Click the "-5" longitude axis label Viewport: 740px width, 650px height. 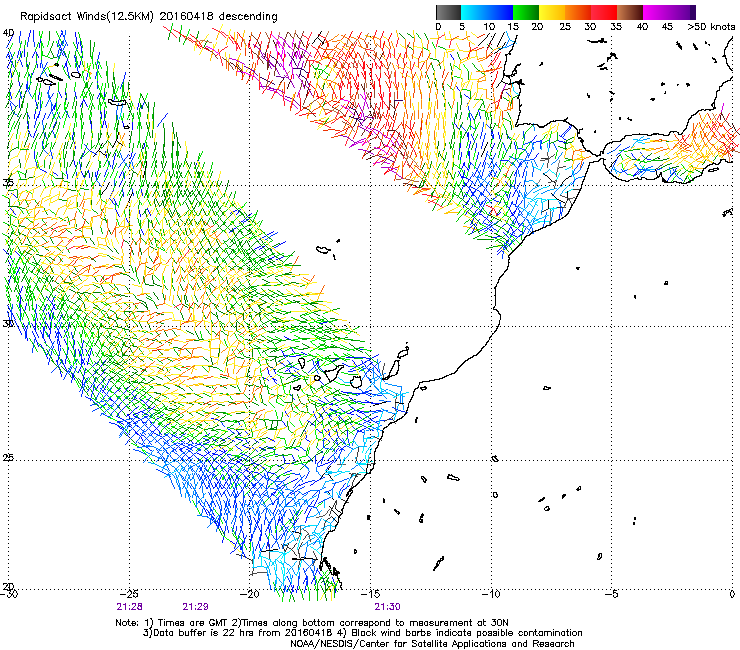click(x=612, y=594)
